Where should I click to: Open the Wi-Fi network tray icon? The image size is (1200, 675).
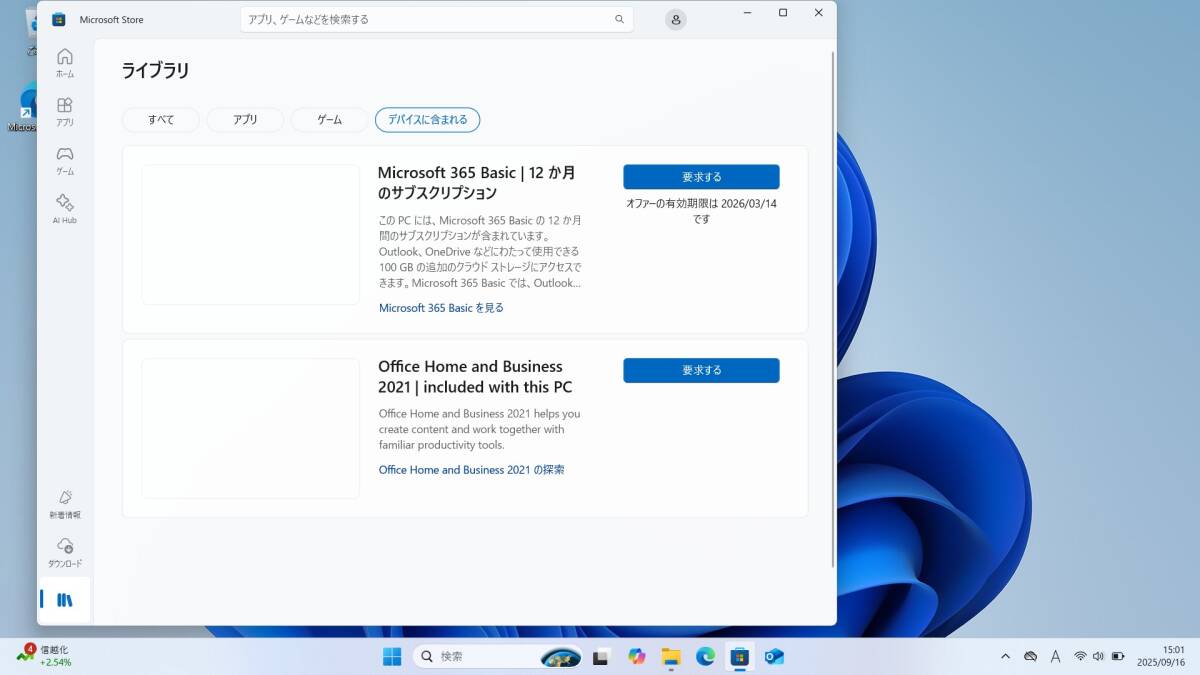pos(1080,656)
